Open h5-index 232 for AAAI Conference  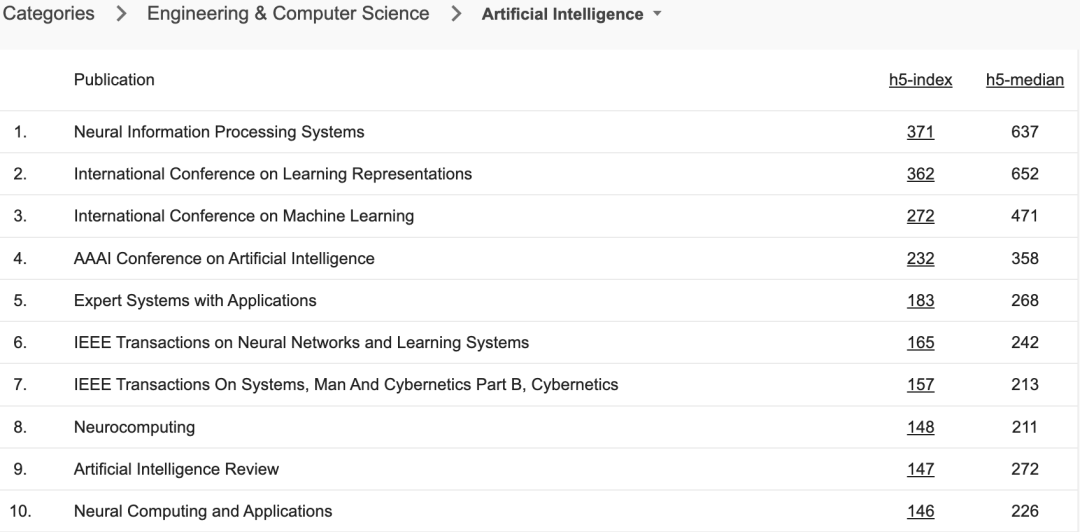click(920, 258)
